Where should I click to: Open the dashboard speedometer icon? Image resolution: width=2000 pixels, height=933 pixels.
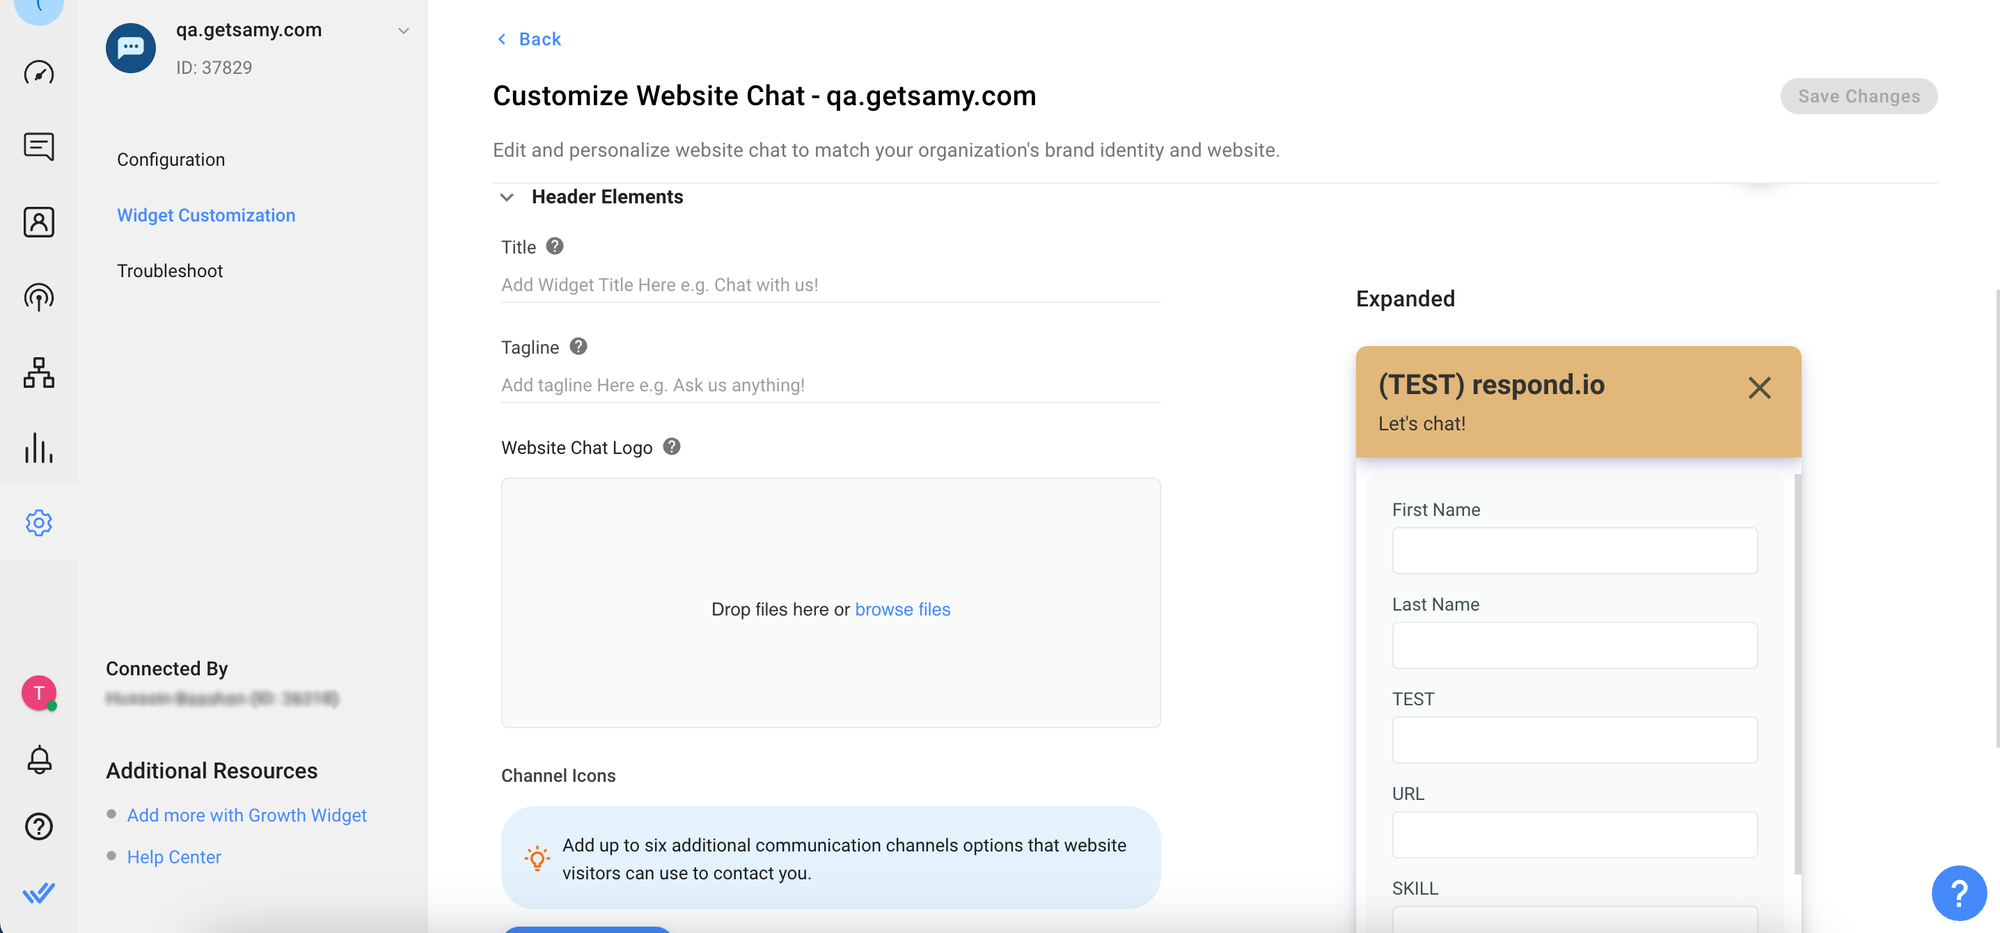[x=39, y=73]
